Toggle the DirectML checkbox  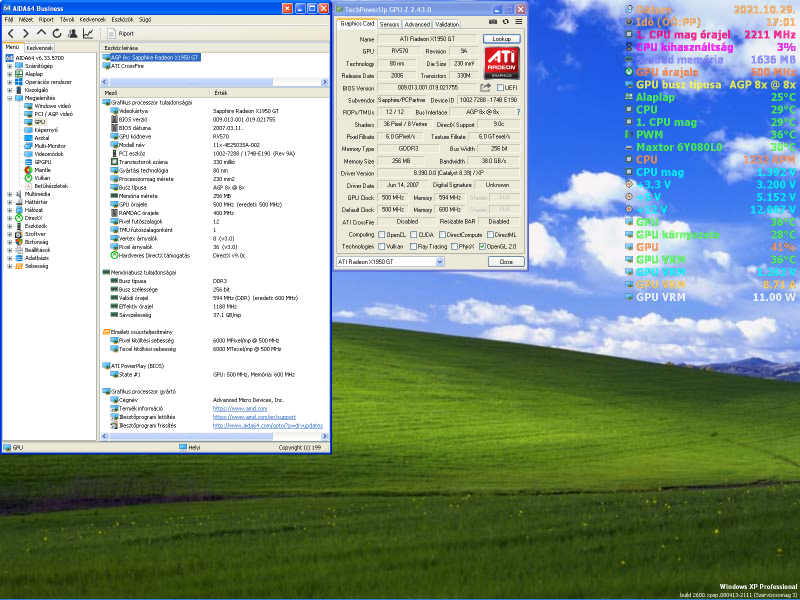pyautogui.click(x=490, y=235)
